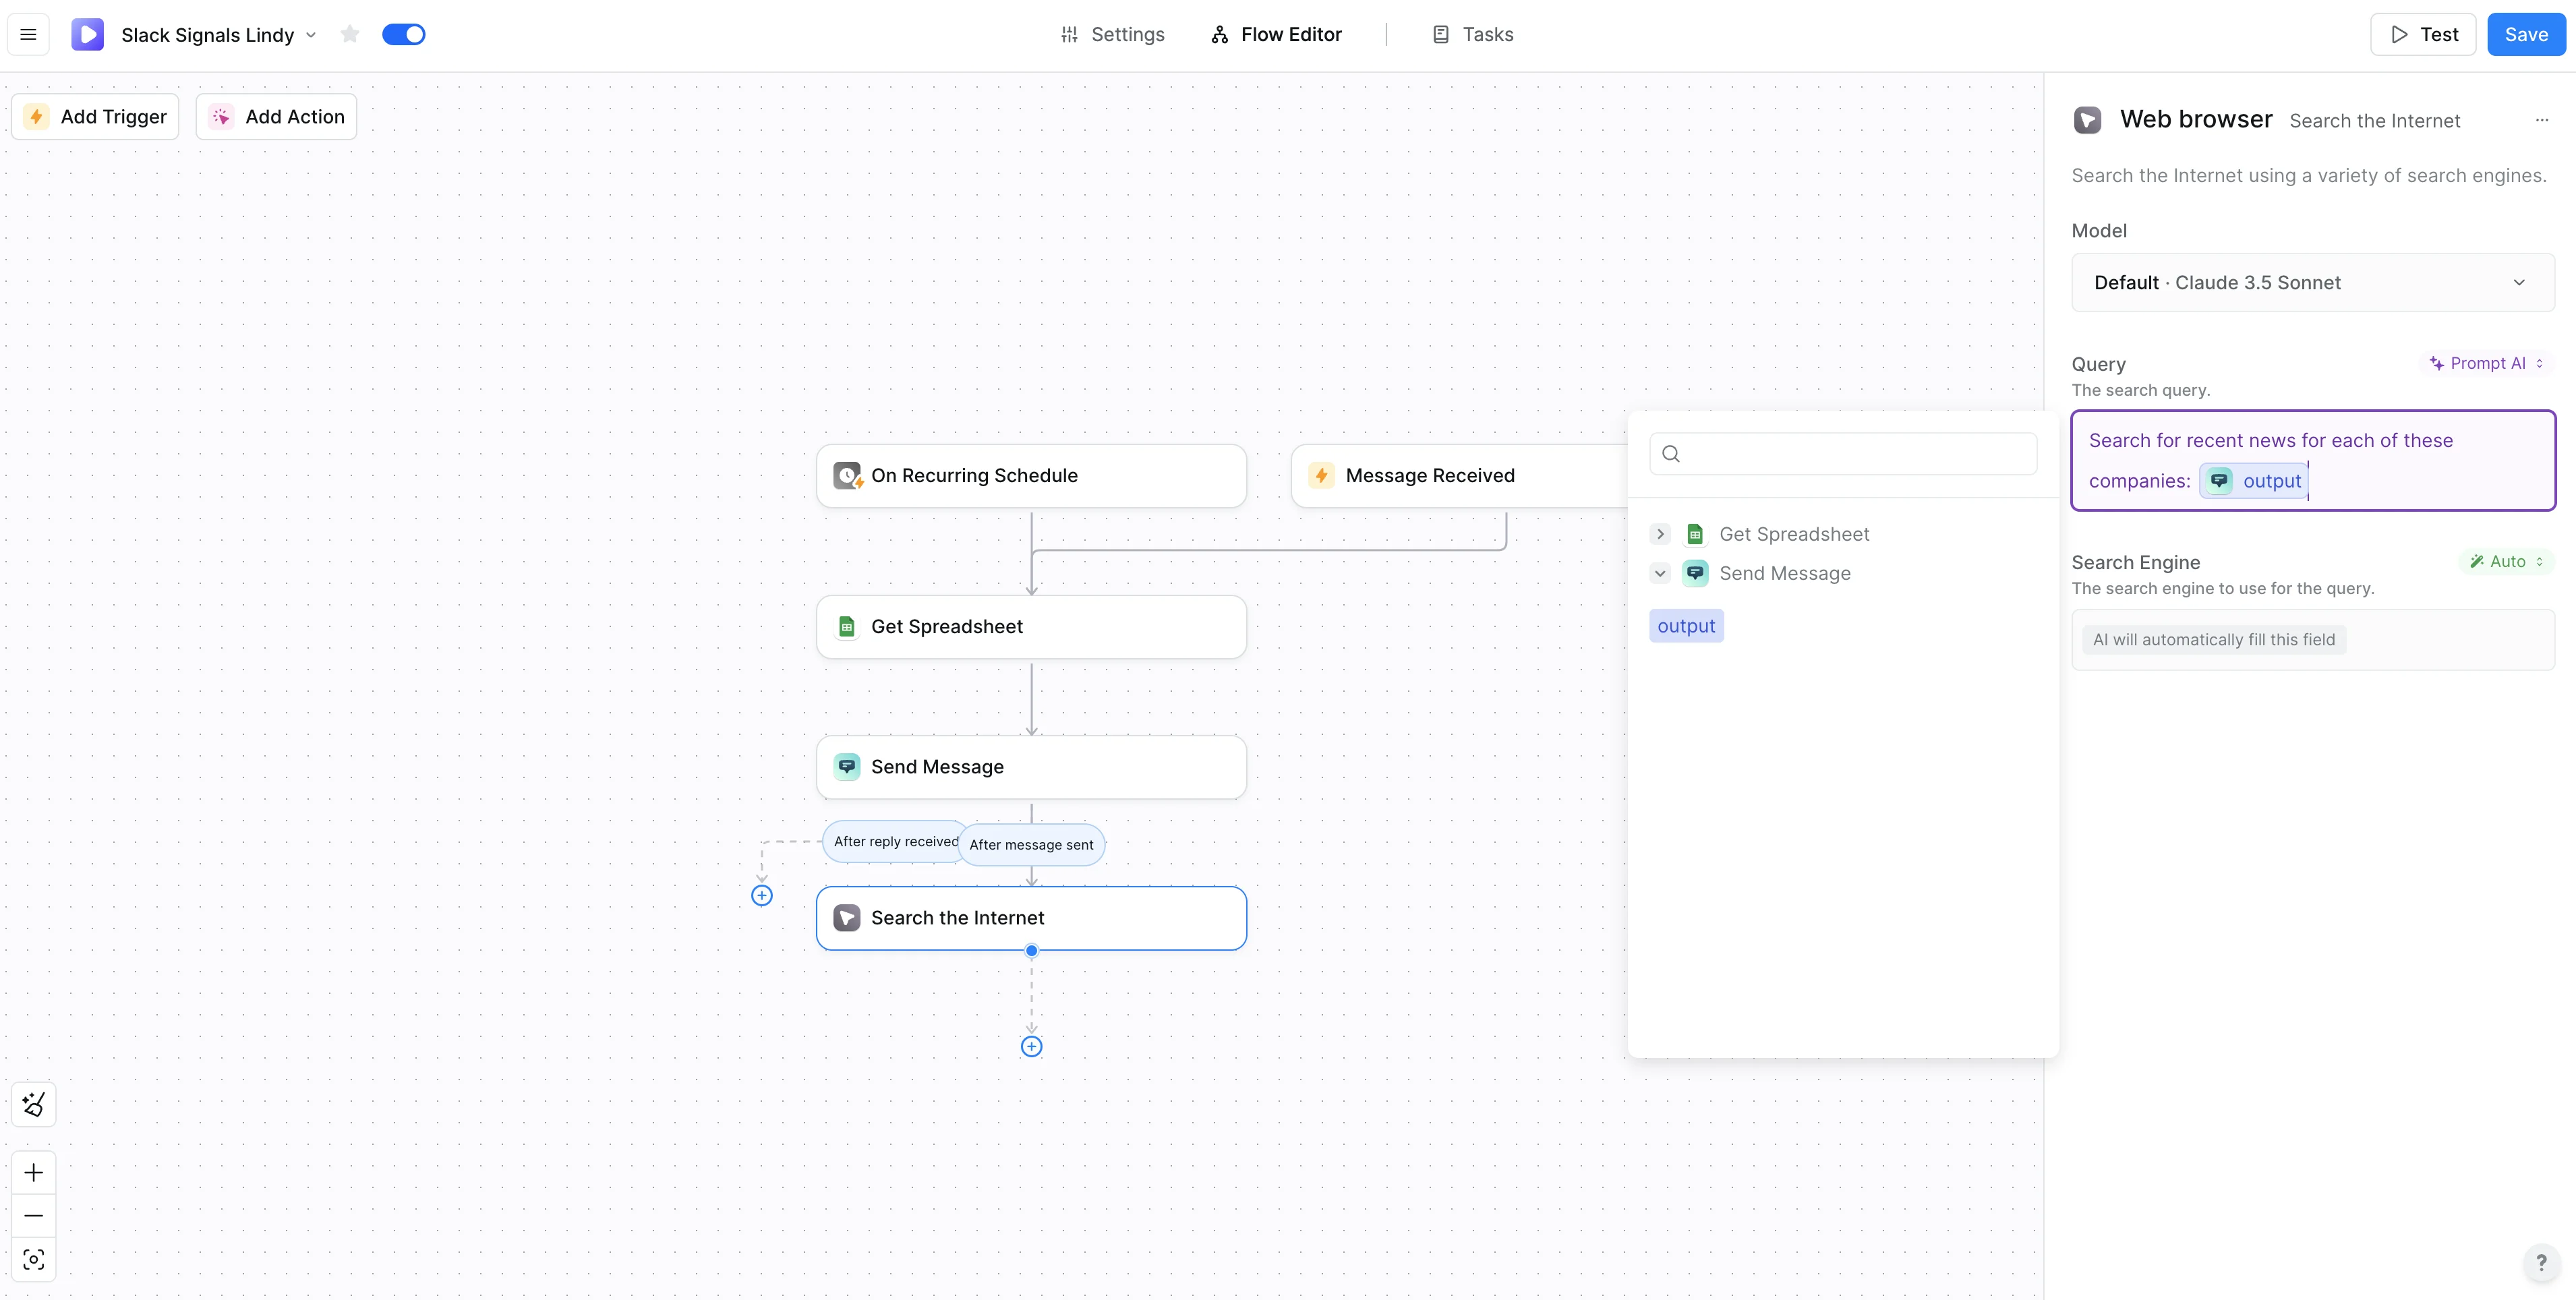Zoom in on the canvas with plus icon
The image size is (2576, 1300).
(33, 1172)
